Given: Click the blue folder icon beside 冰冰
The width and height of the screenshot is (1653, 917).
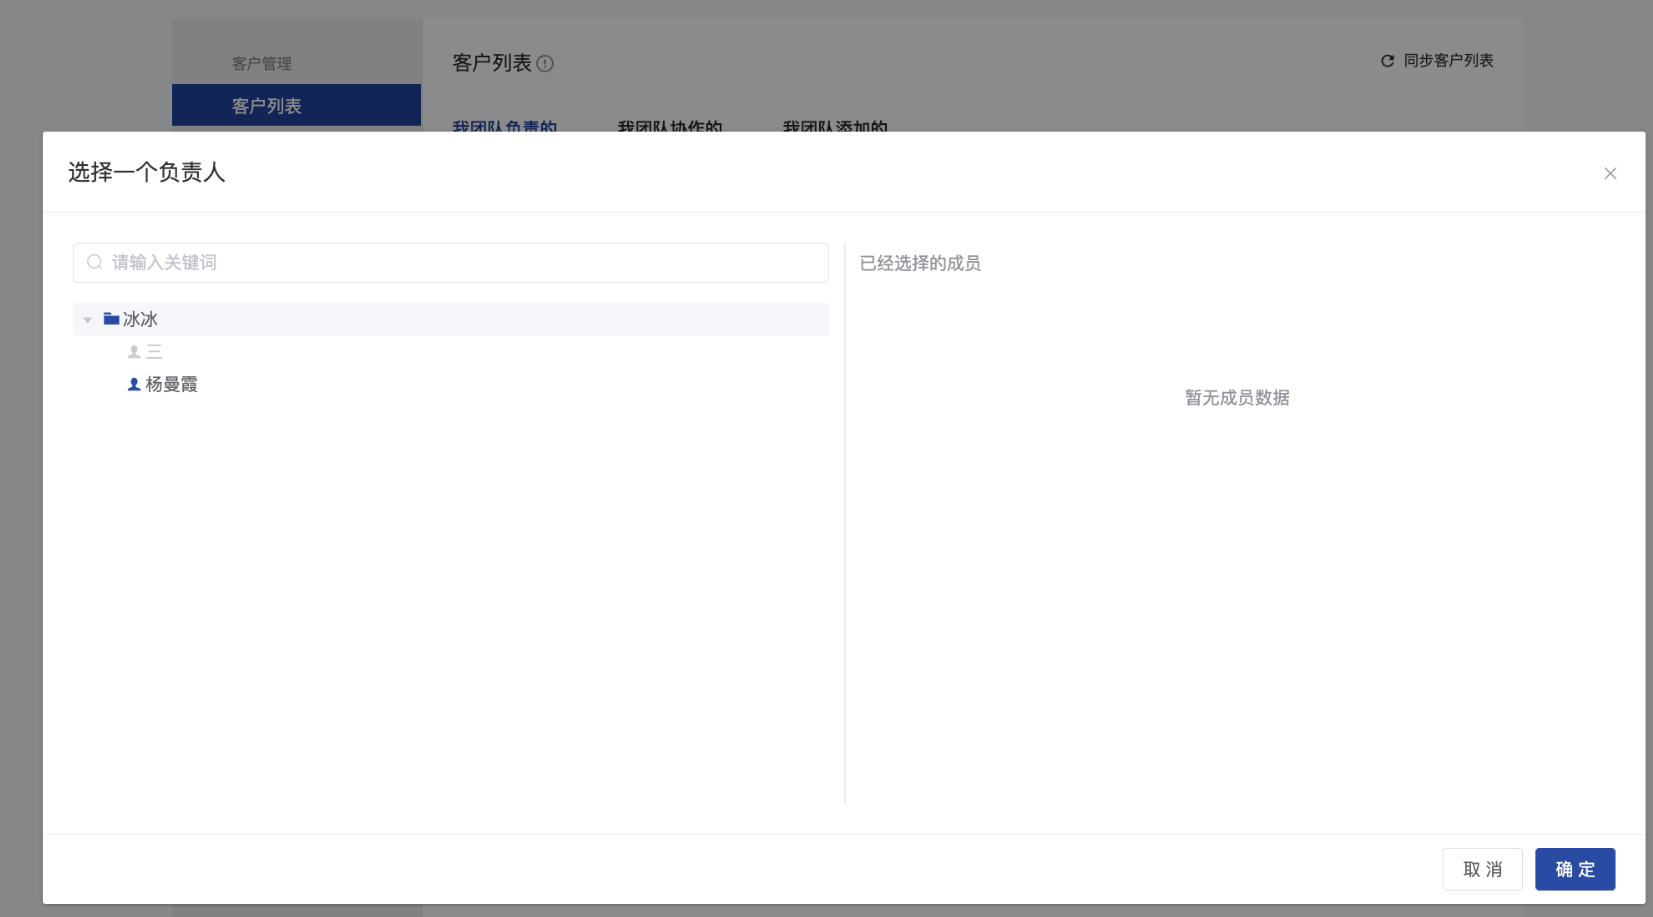Looking at the screenshot, I should pyautogui.click(x=111, y=319).
